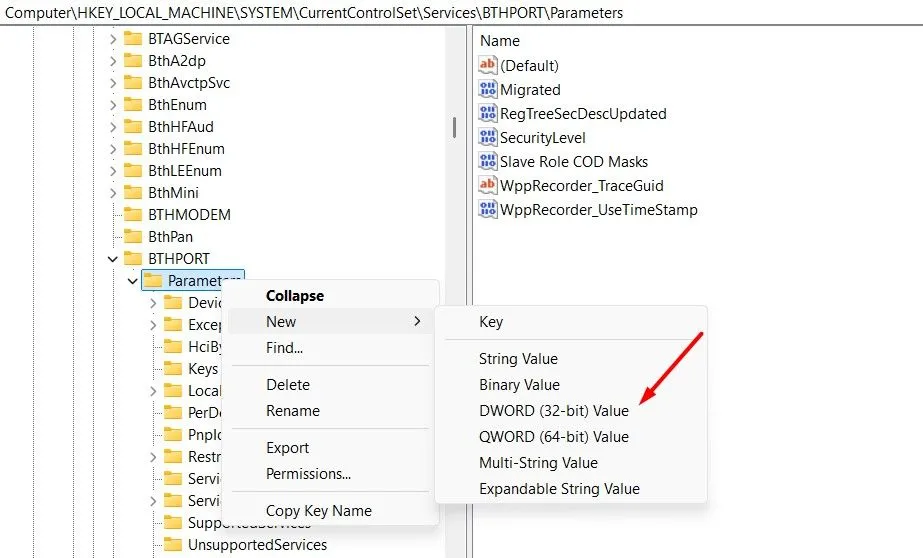Select the Migrated DWORD value icon

(488, 90)
